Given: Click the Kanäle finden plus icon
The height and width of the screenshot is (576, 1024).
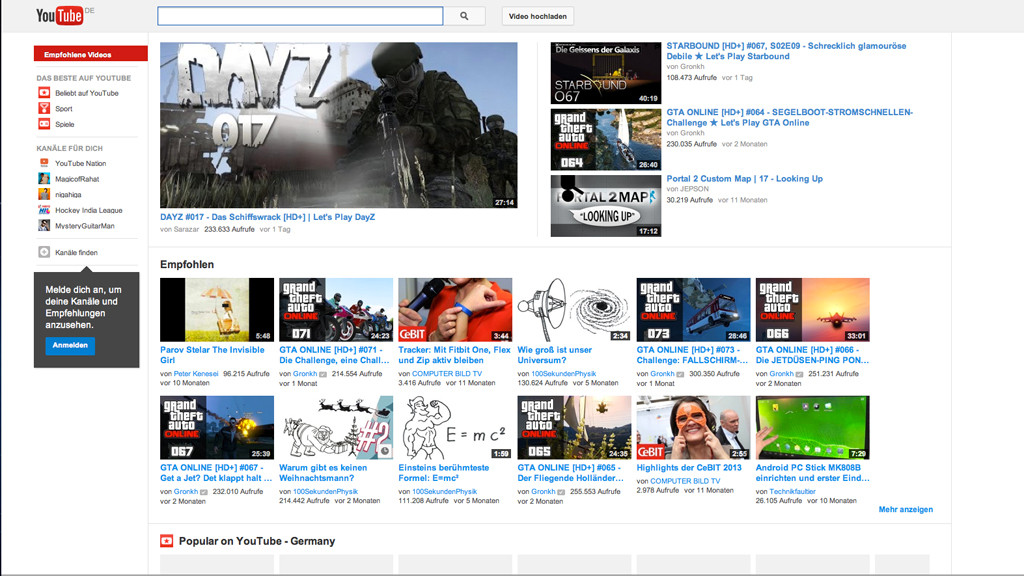Looking at the screenshot, I should [x=44, y=252].
